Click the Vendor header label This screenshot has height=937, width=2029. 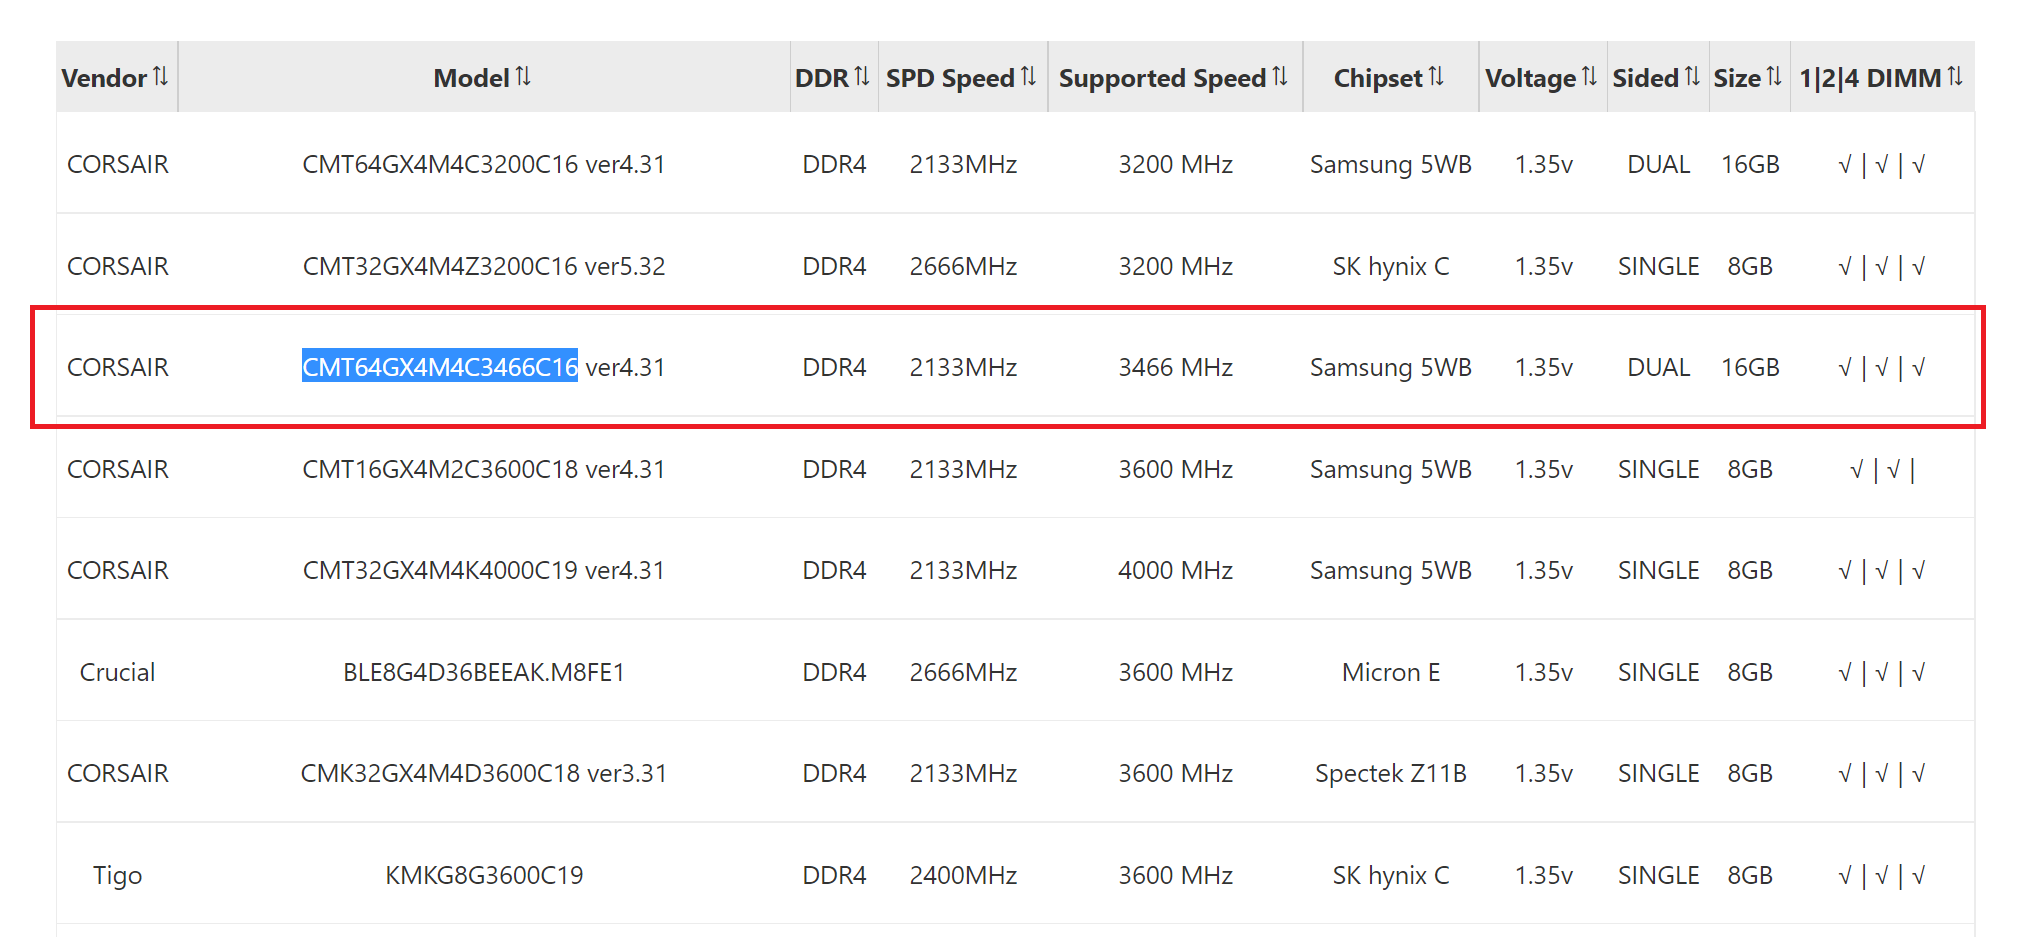click(104, 78)
